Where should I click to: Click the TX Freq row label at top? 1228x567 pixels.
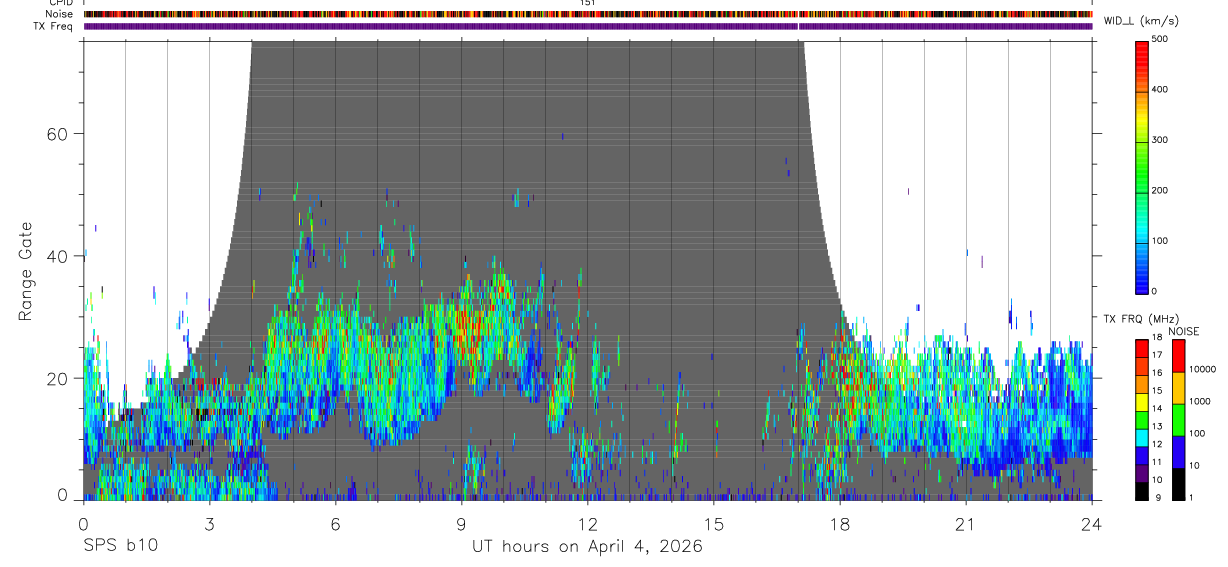[x=56, y=26]
